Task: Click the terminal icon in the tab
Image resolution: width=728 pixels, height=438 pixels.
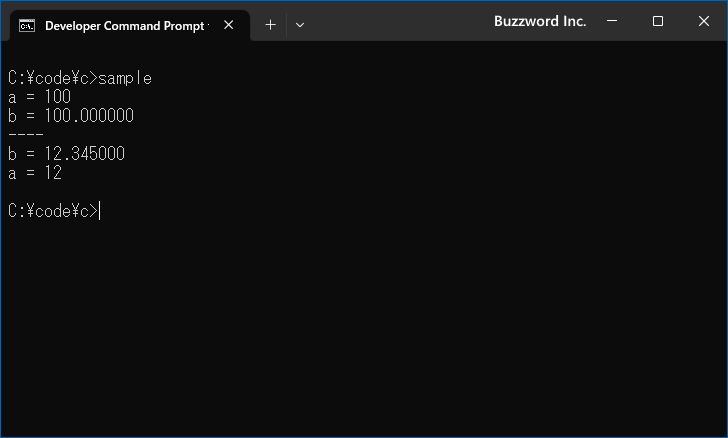Action: tap(28, 25)
